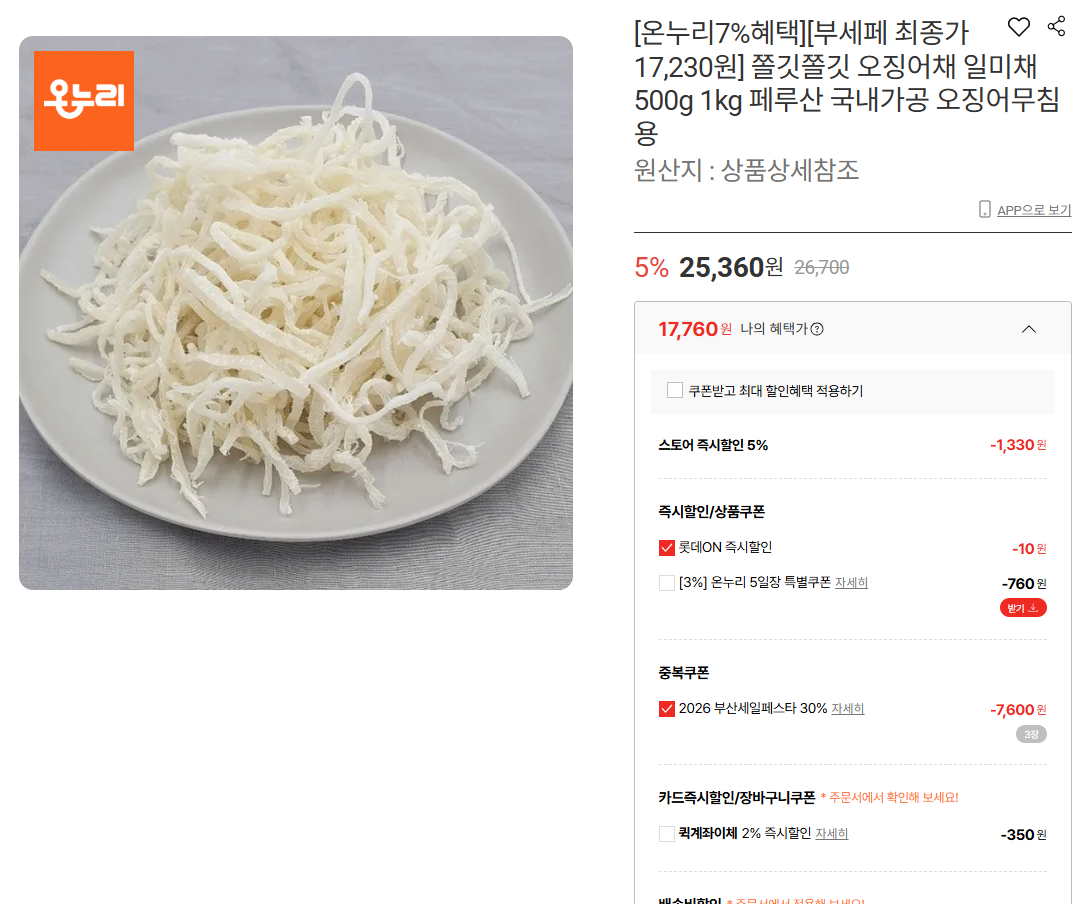Open 자세히 link for 부산세일페스타 coupon
The image size is (1084, 904).
(x=848, y=708)
